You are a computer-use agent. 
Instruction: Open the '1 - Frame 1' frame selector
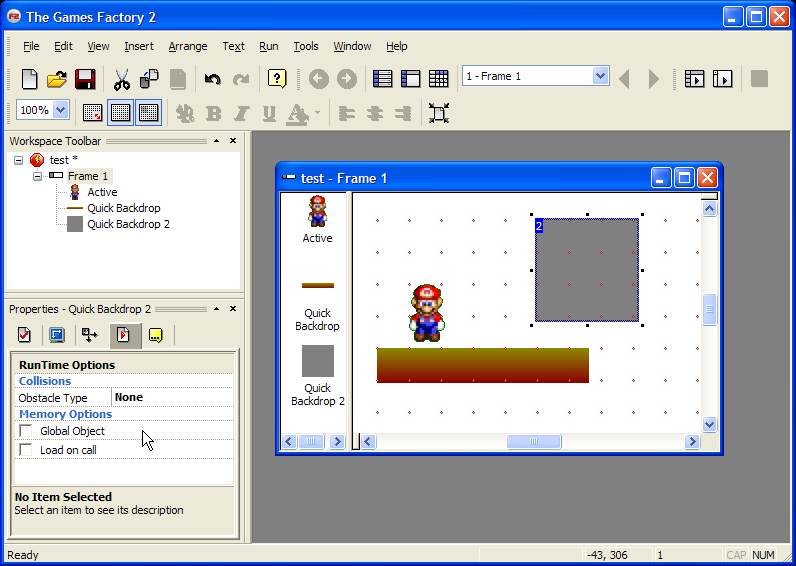[600, 76]
